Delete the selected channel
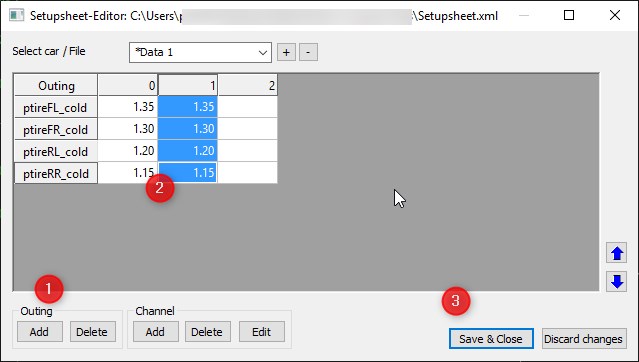The image size is (639, 362). 207,332
